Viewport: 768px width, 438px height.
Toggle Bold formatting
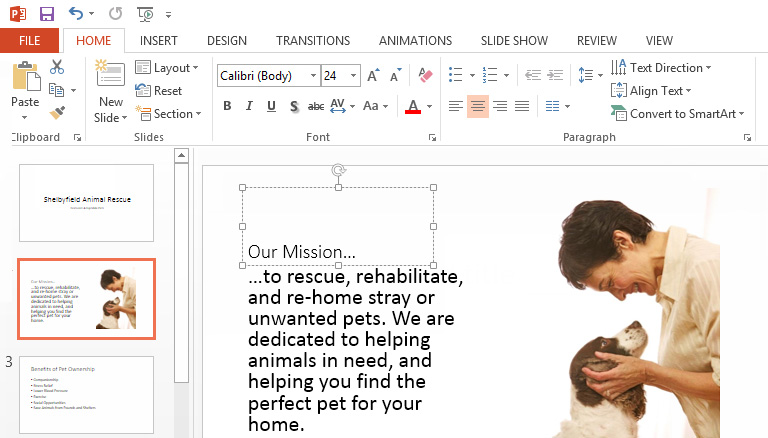click(227, 106)
